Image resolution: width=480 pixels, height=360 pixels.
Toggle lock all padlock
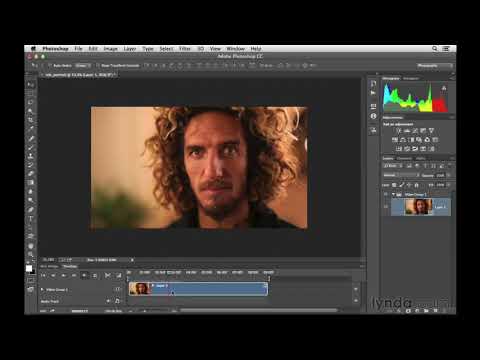[416, 185]
